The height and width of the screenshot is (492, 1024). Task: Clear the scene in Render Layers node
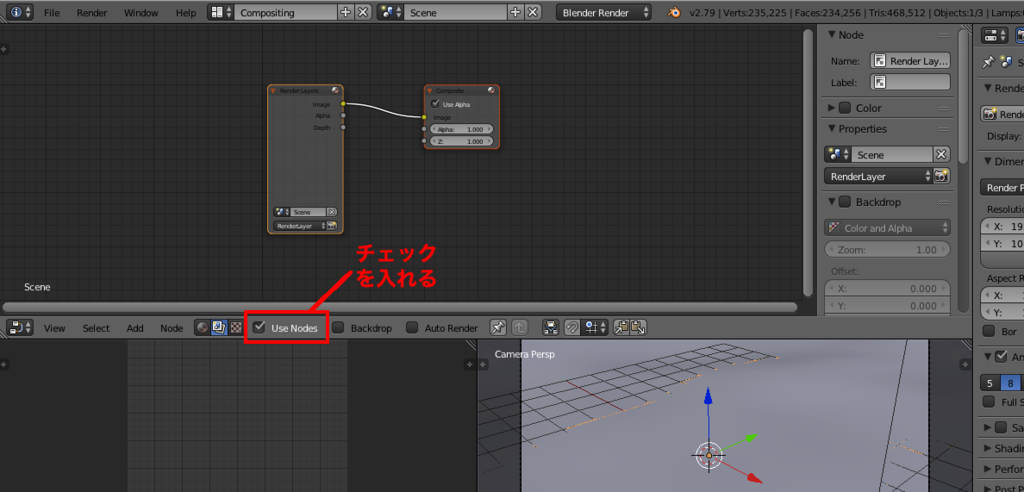tap(332, 212)
